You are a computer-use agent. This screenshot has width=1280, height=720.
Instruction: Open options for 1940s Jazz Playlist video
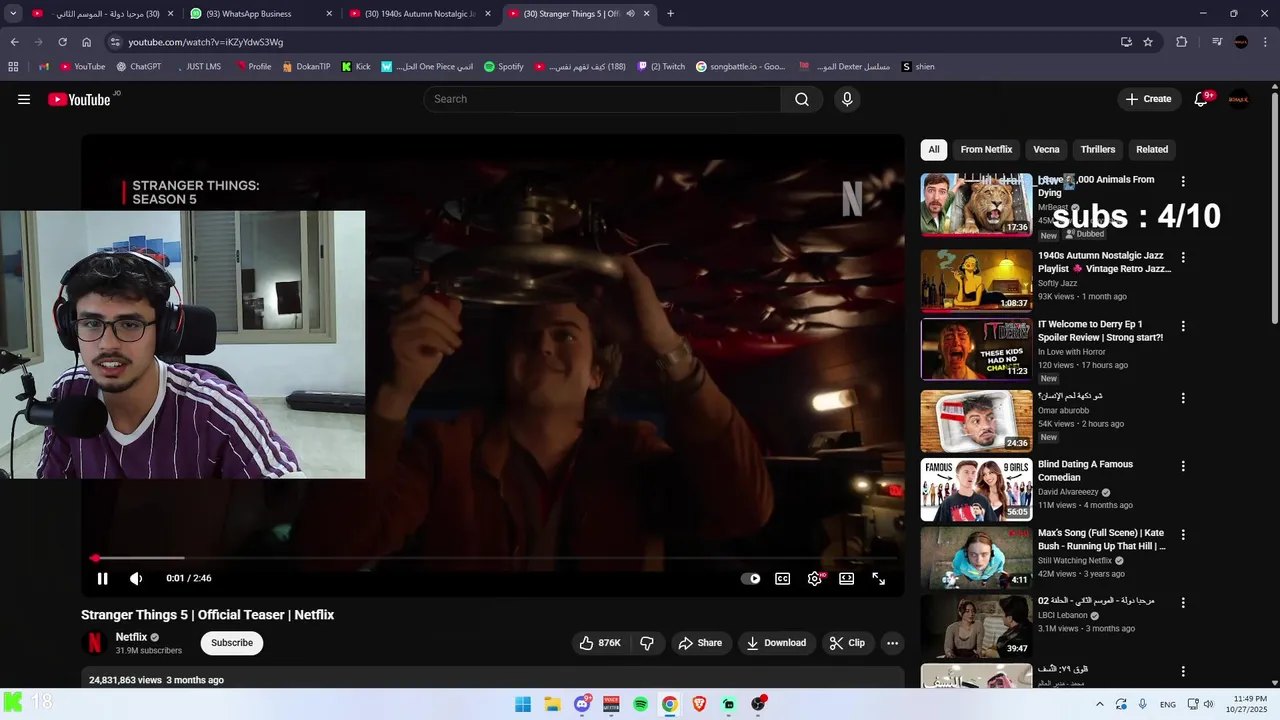click(x=1183, y=257)
